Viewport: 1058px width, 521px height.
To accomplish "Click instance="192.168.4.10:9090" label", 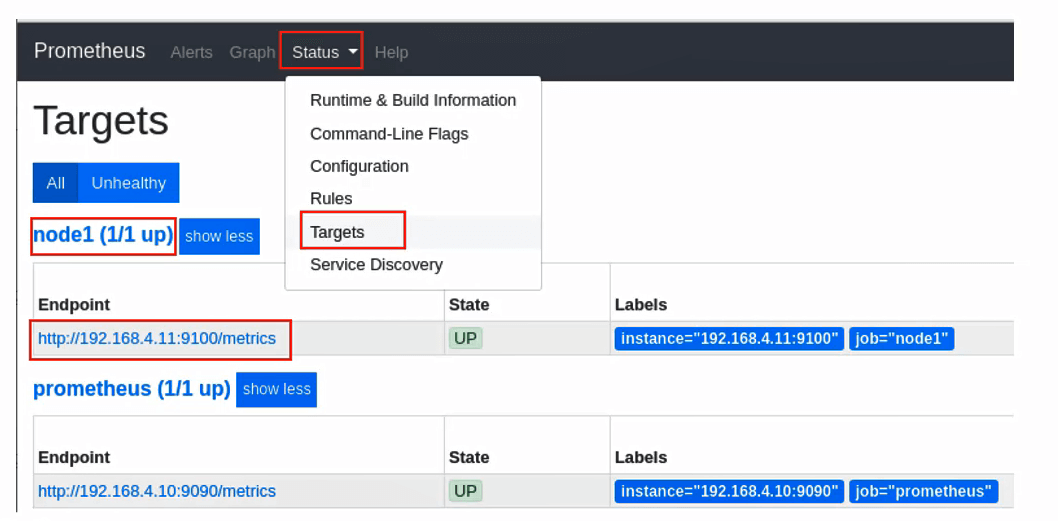I will point(729,491).
